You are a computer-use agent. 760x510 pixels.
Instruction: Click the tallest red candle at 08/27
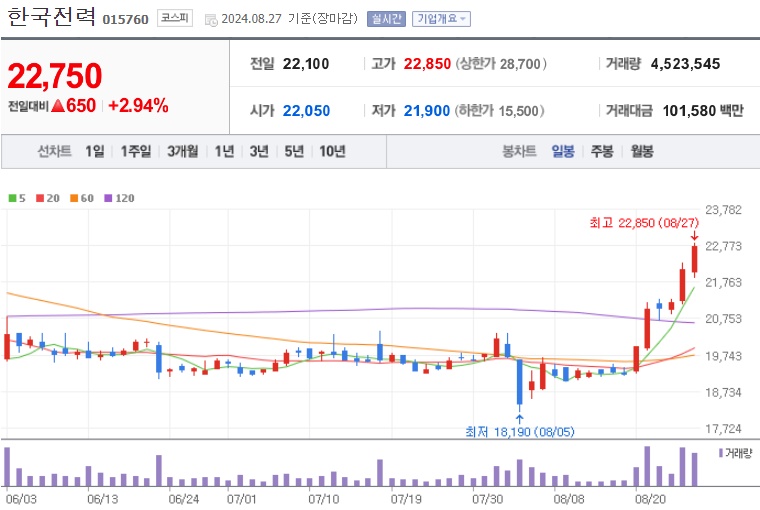pyautogui.click(x=694, y=260)
